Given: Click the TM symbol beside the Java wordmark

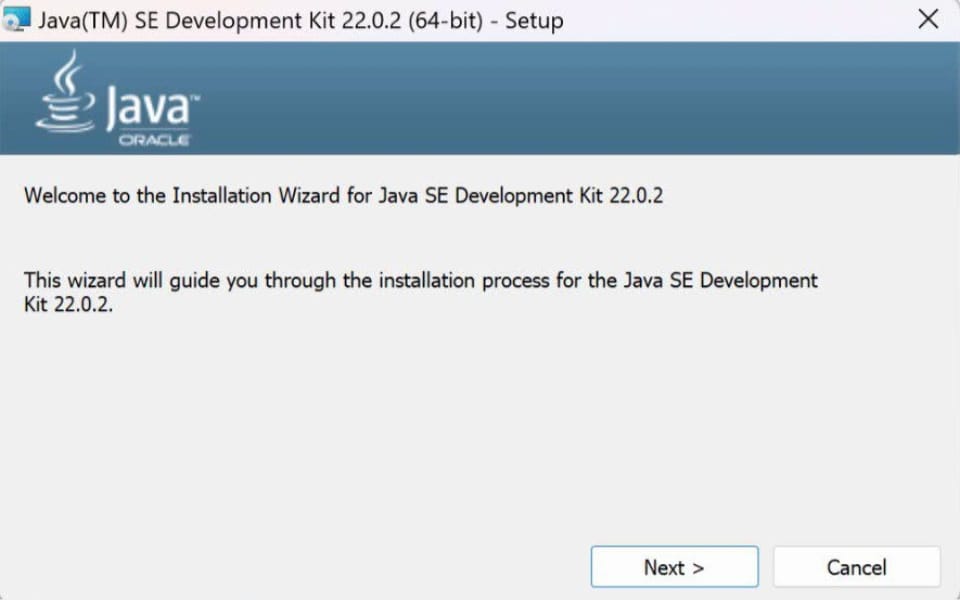Looking at the screenshot, I should pyautogui.click(x=194, y=98).
